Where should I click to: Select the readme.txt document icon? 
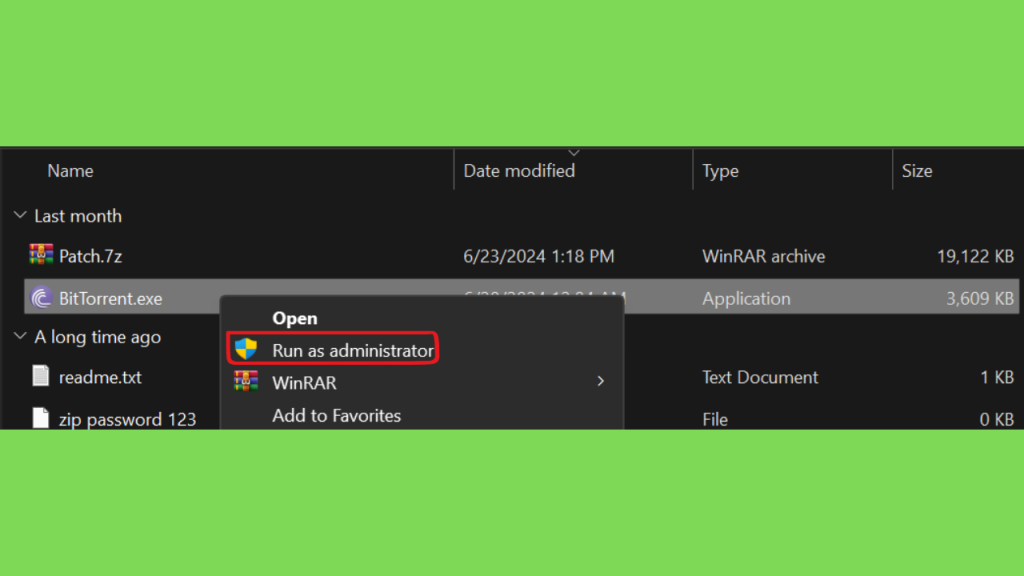click(x=41, y=377)
